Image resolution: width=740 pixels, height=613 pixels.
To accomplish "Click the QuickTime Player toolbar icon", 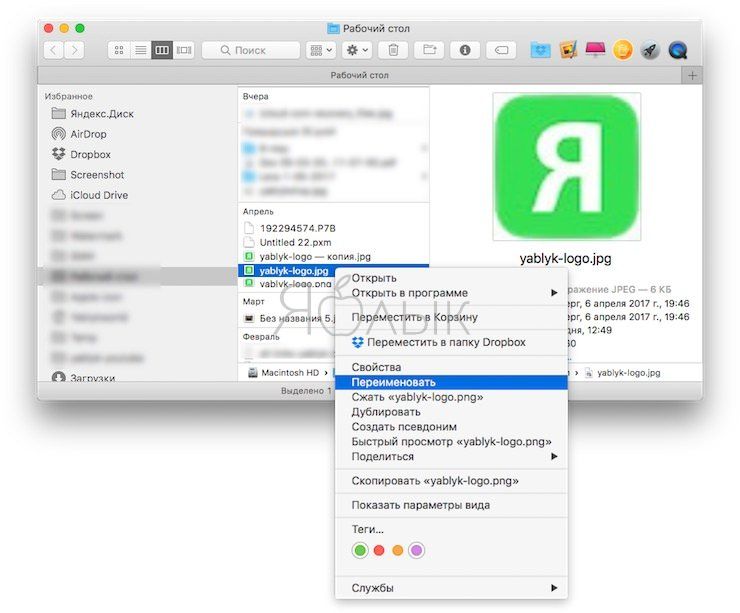I will pos(678,50).
